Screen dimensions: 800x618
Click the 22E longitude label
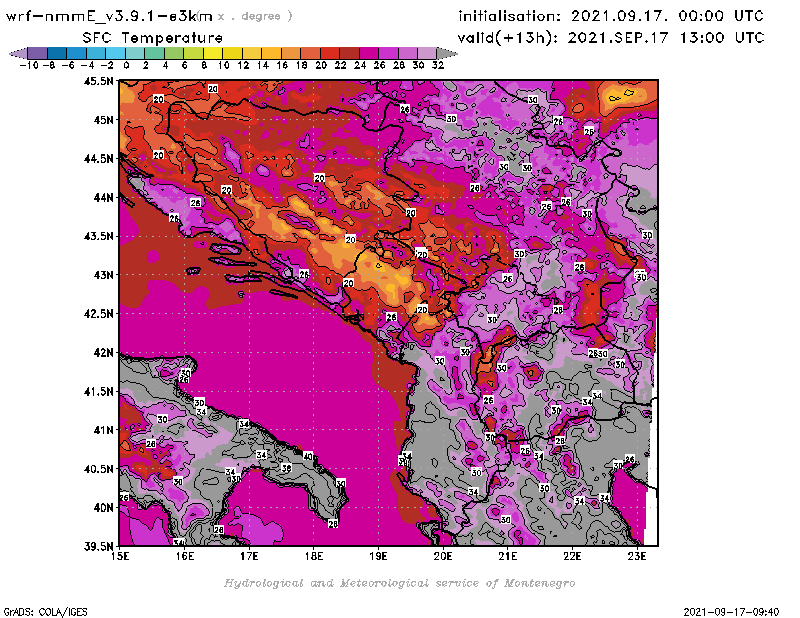point(572,556)
